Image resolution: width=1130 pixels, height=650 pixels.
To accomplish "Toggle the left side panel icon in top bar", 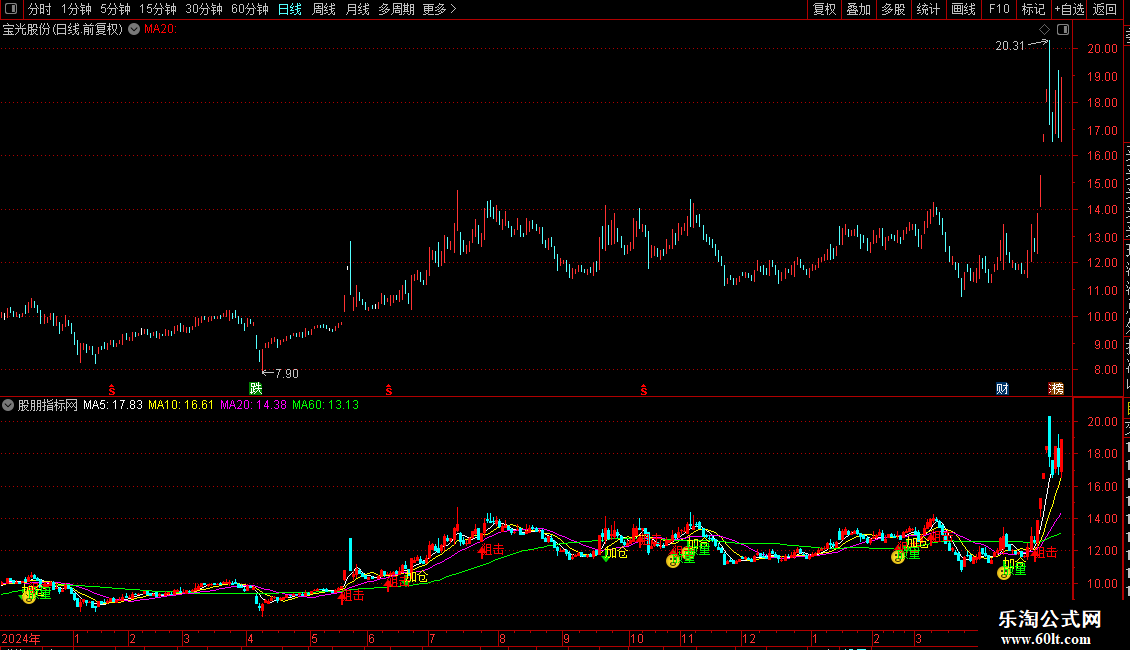I will 11,9.
